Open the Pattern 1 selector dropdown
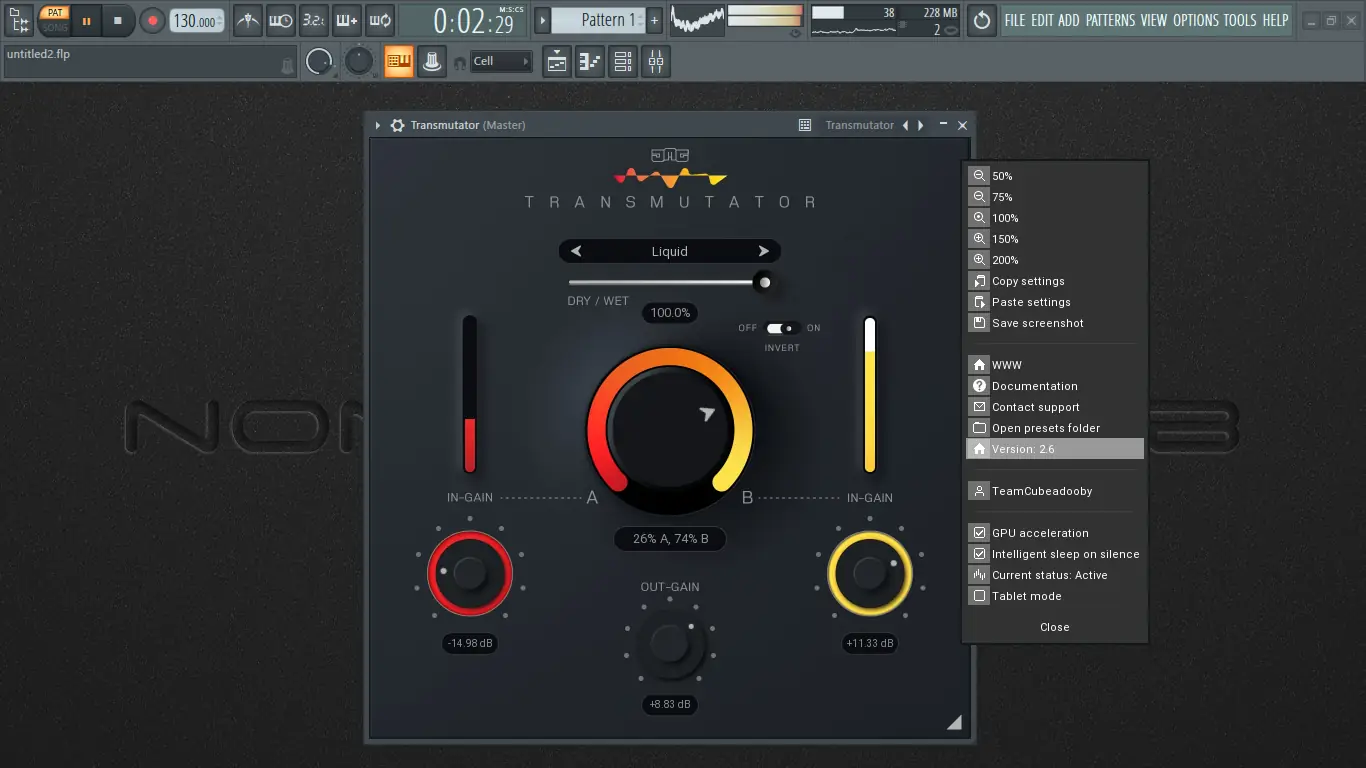The width and height of the screenshot is (1366, 768). point(598,20)
